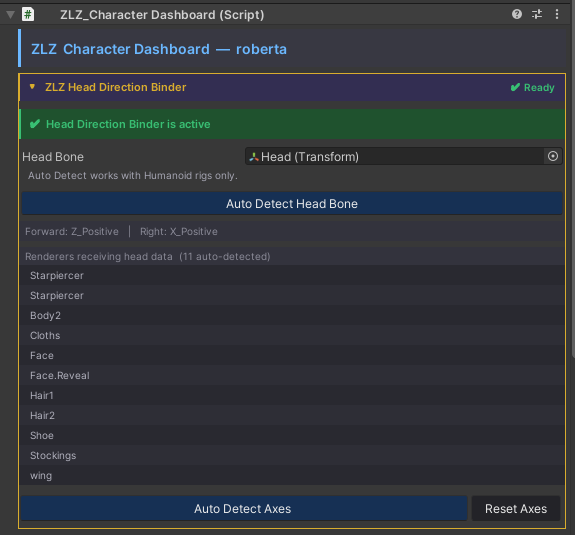
Task: Open component three-dot context menu
Action: click(x=557, y=14)
